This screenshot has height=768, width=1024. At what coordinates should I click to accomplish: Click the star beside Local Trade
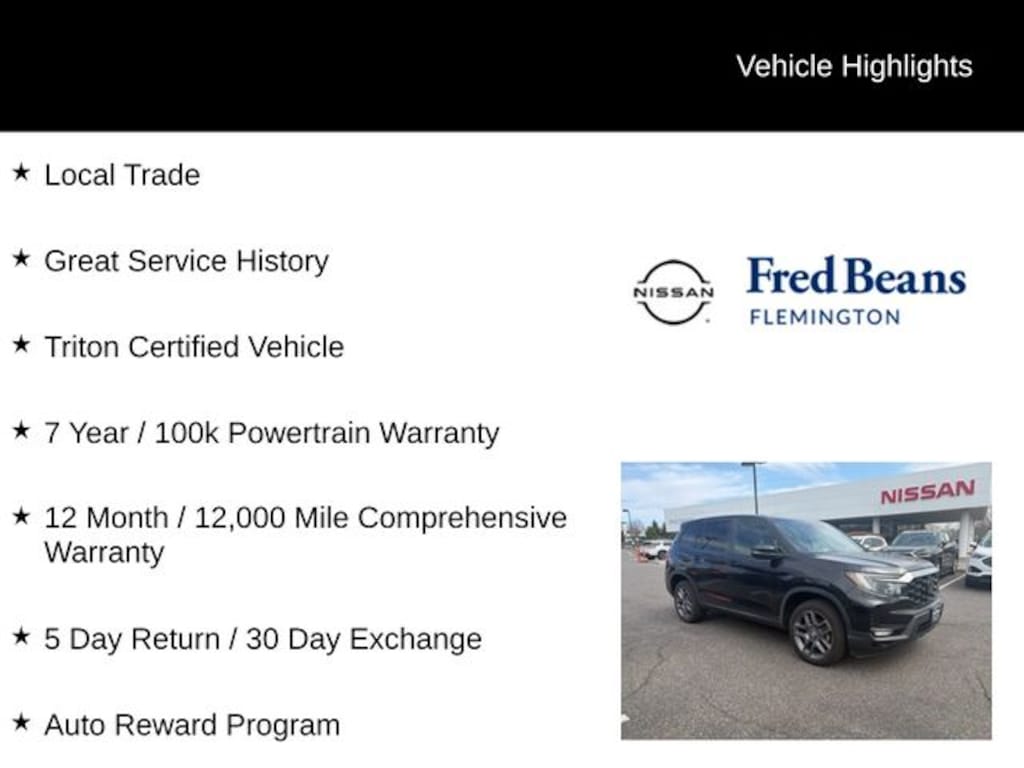[21, 173]
